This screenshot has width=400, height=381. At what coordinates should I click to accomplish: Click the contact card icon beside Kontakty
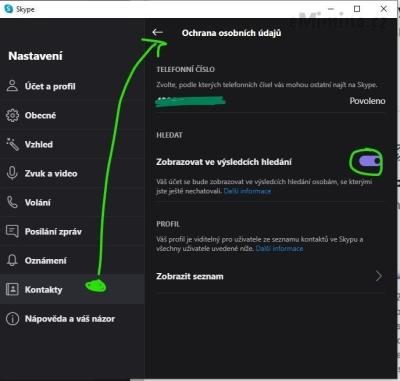[x=12, y=289]
